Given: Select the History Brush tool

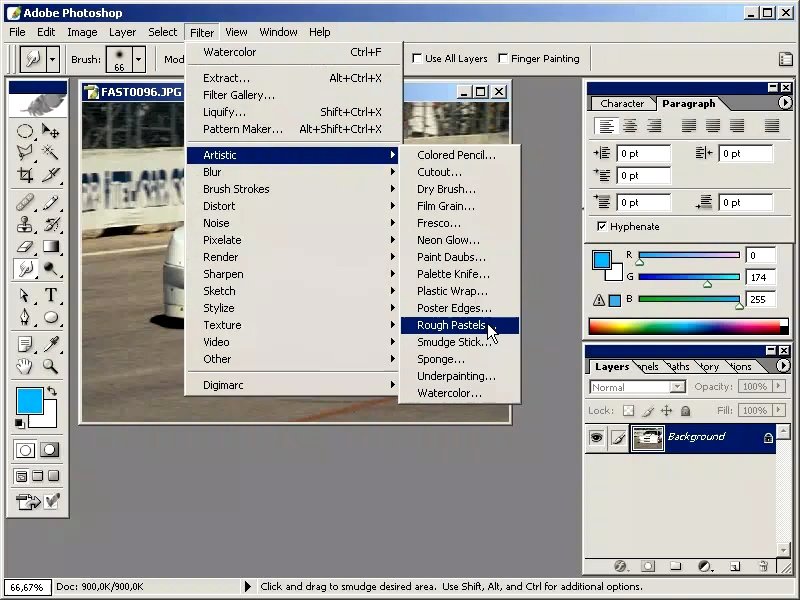Looking at the screenshot, I should (x=51, y=224).
